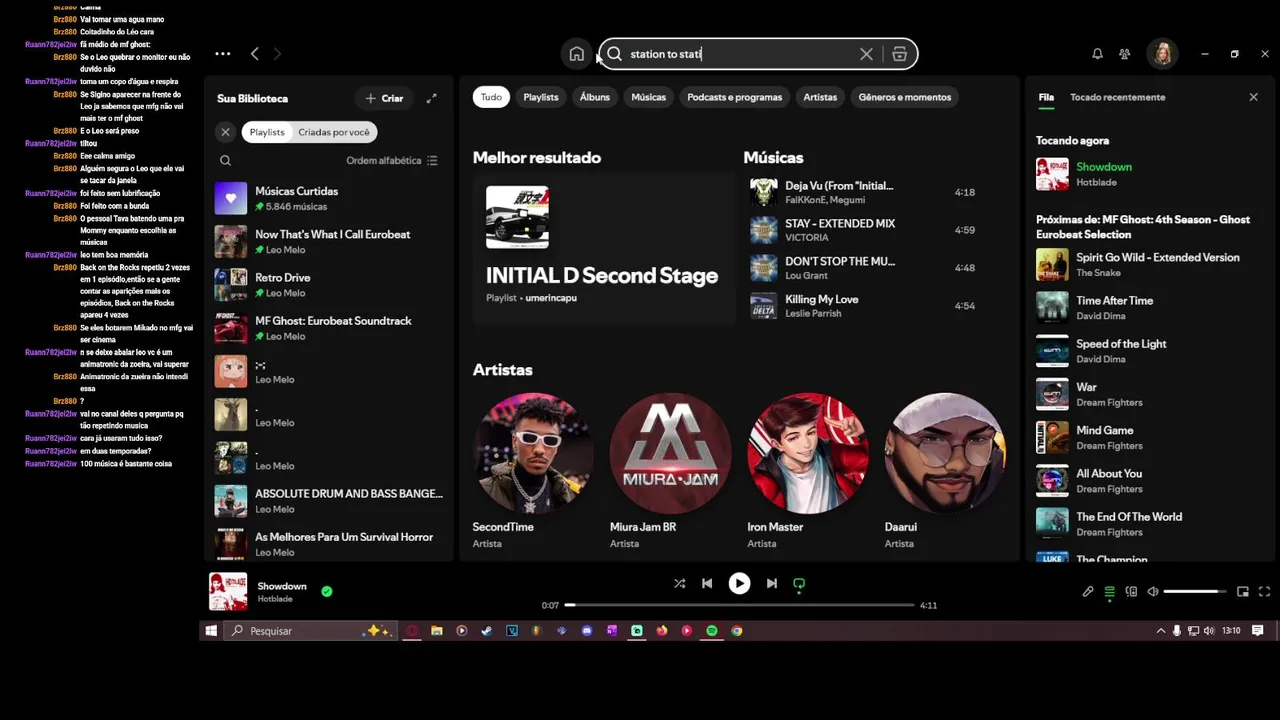Open the mini player icon

[x=1243, y=591]
